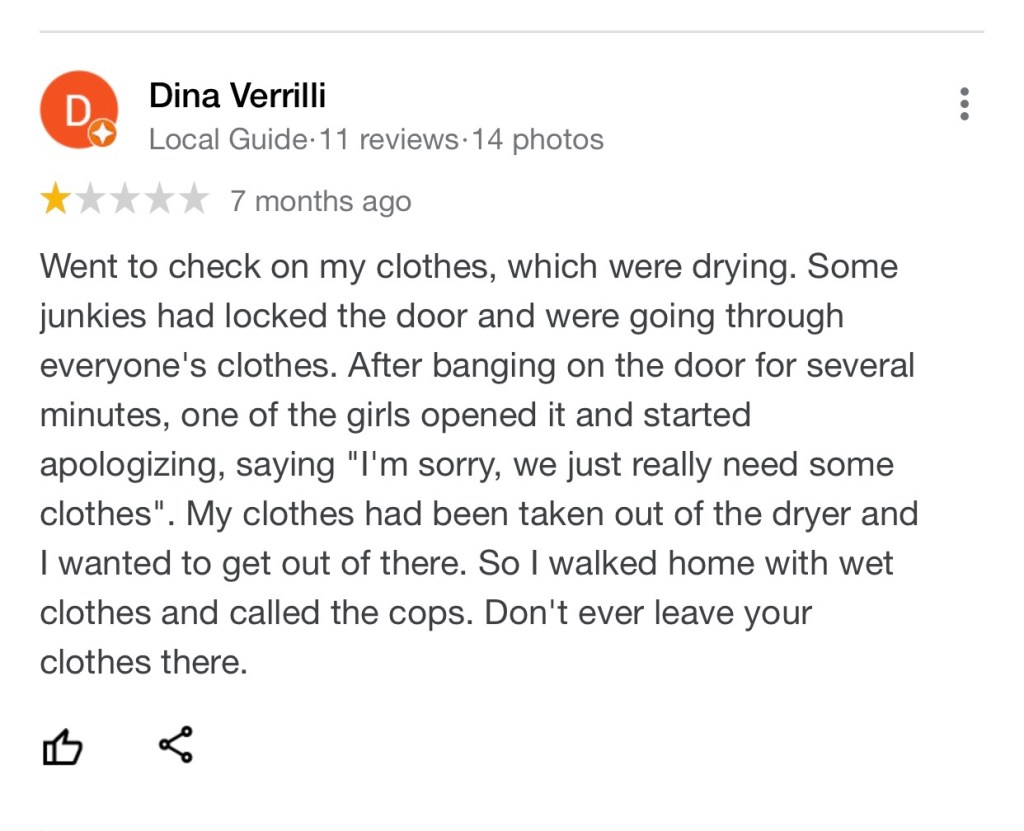Click the orange D profile avatar
This screenshot has height=831, width=1024.
tap(77, 109)
